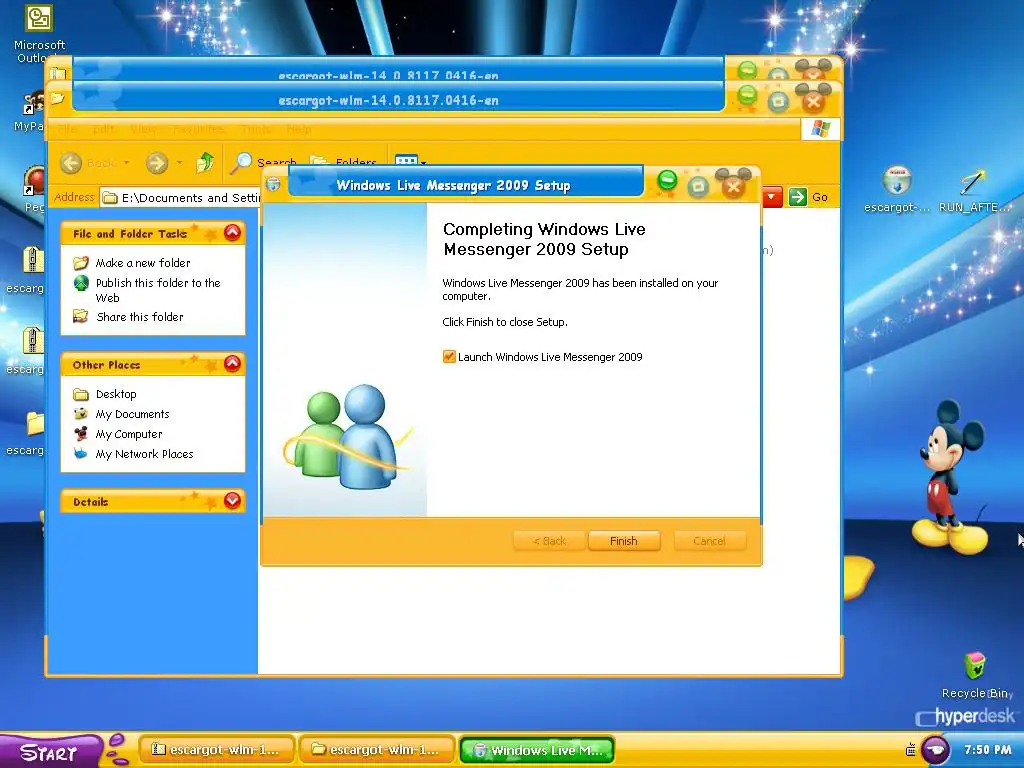Minimize the front escargot-wlm Explorer window
Image resolution: width=1024 pixels, height=768 pixels.
pos(747,96)
